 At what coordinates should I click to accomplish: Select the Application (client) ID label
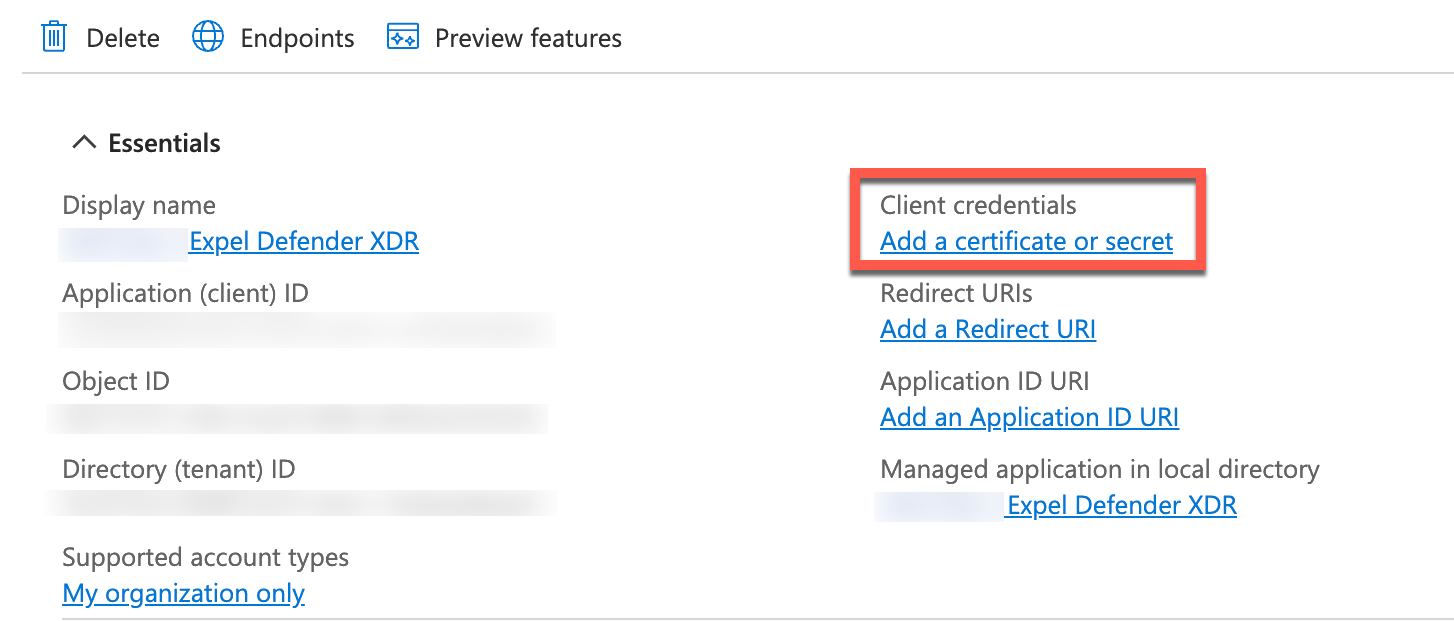coord(186,294)
